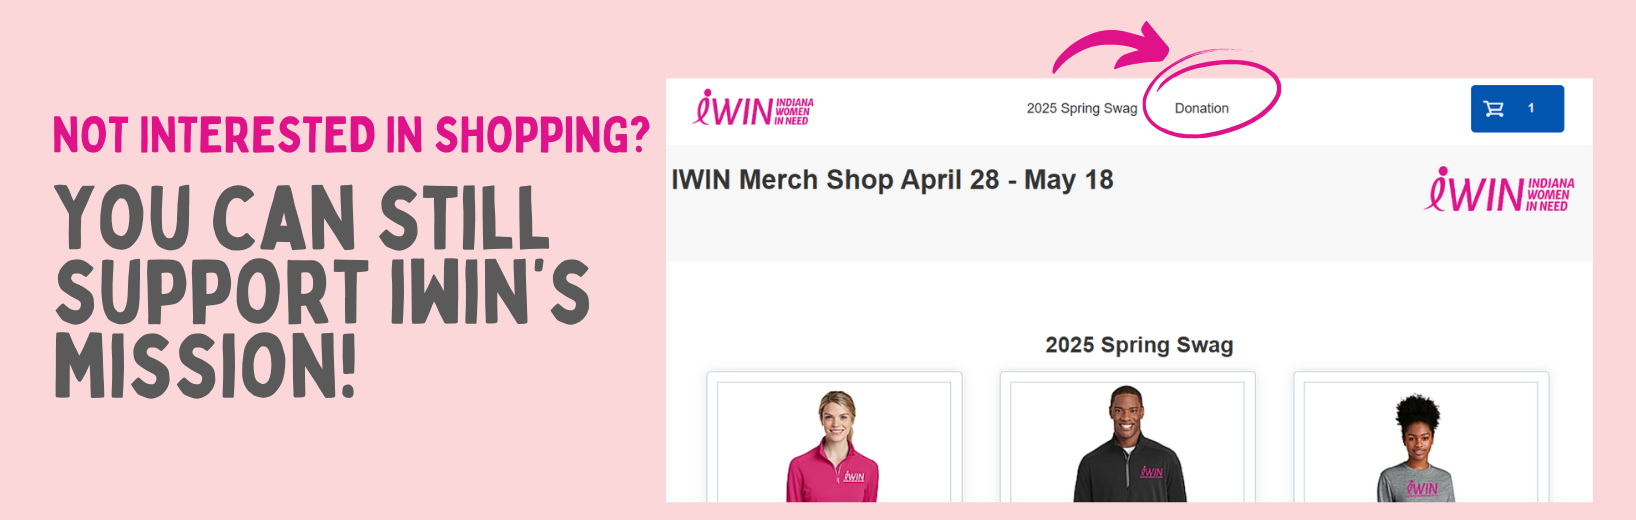The image size is (1636, 520).
Task: Open the 2025 Spring Swag menu item
Action: tap(1082, 108)
